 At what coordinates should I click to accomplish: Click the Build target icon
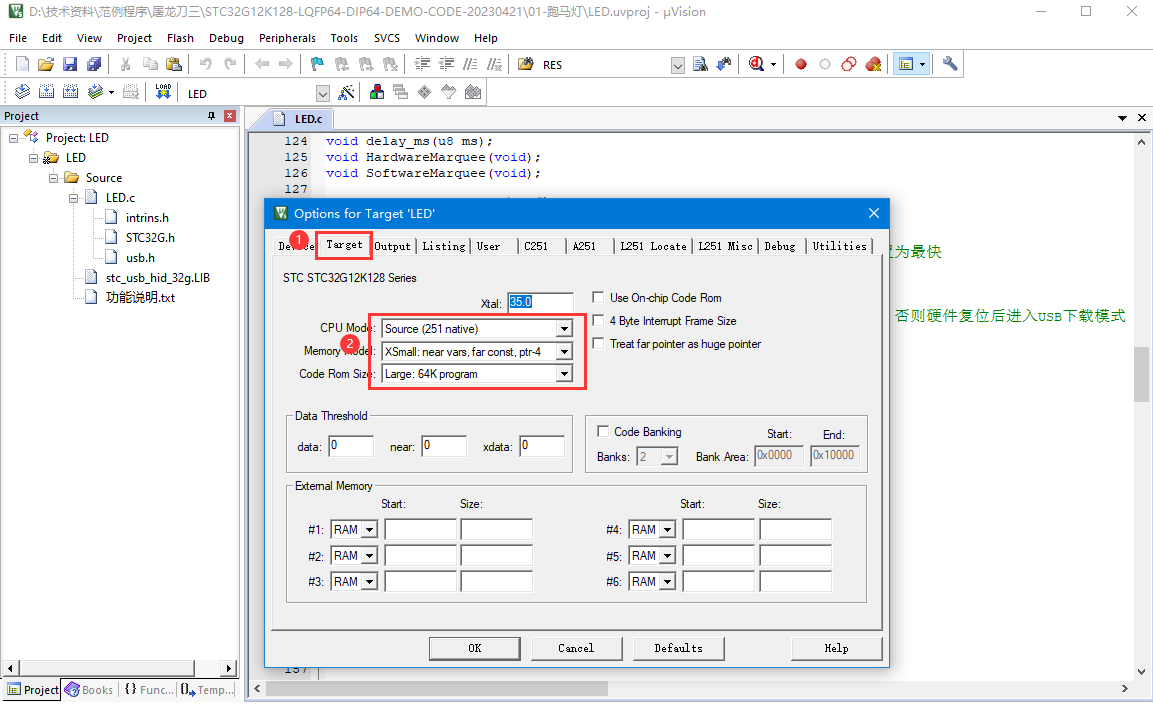tap(46, 92)
